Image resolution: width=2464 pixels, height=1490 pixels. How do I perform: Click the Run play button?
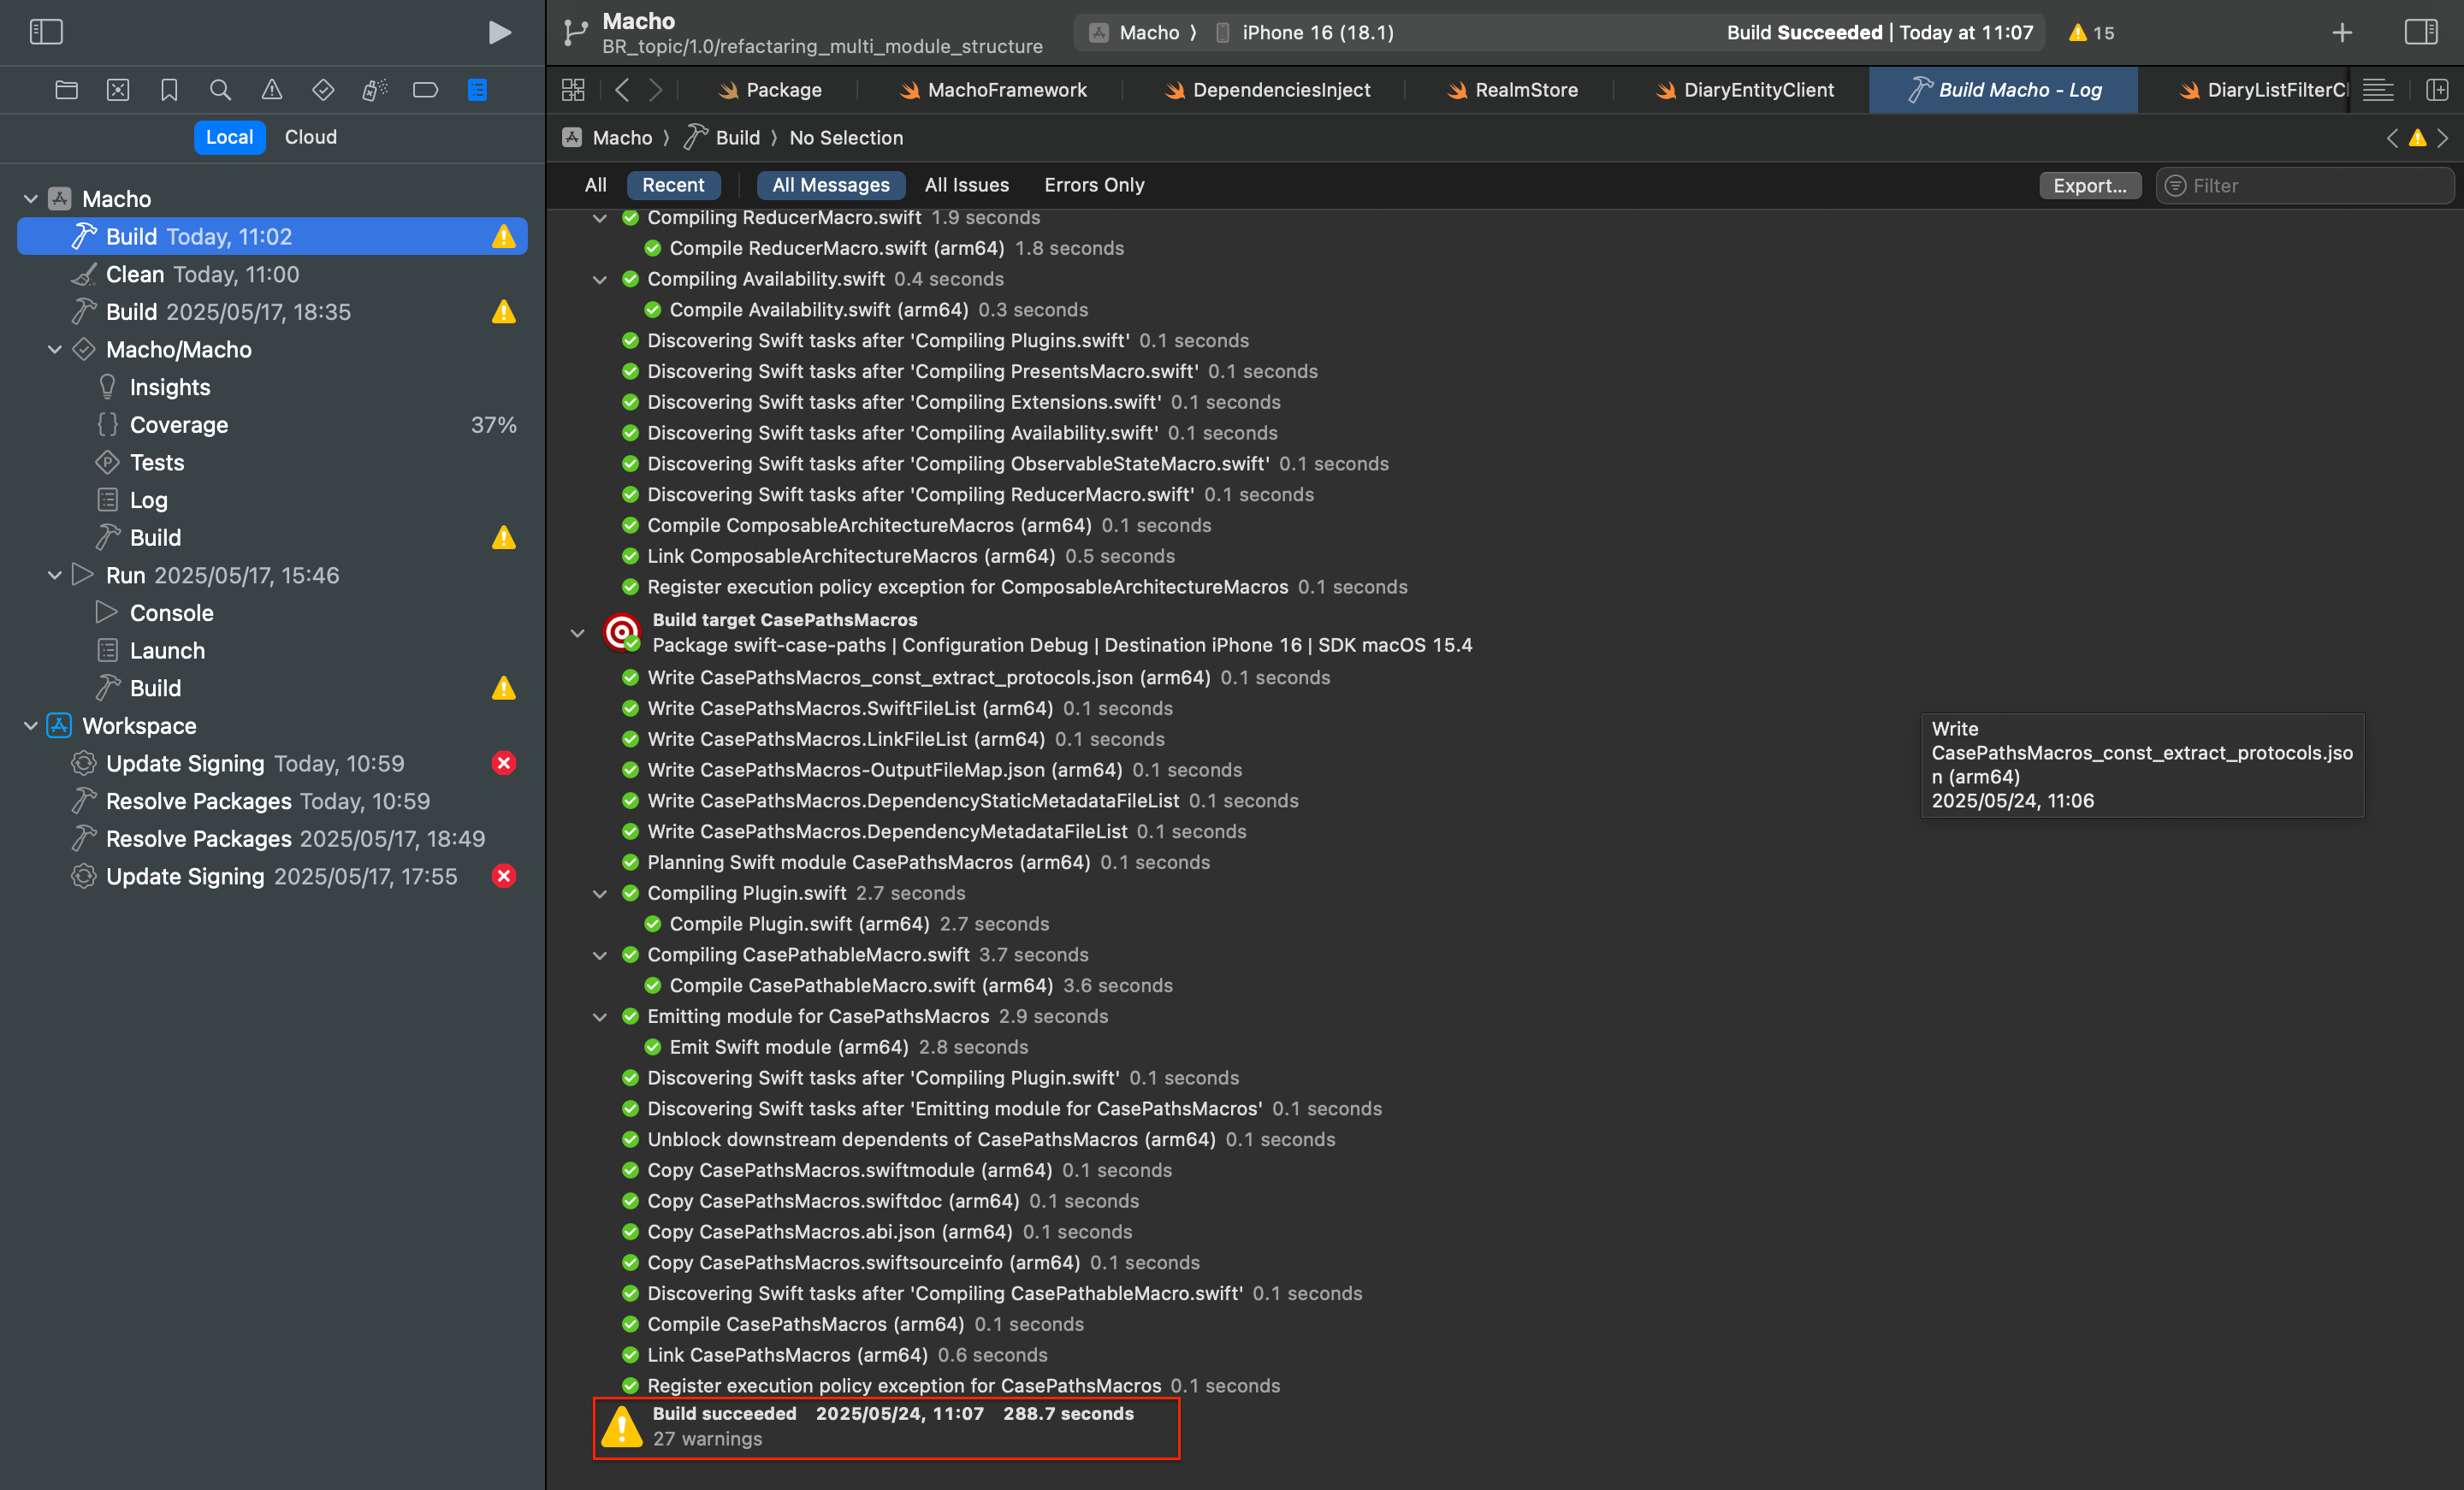(x=499, y=32)
